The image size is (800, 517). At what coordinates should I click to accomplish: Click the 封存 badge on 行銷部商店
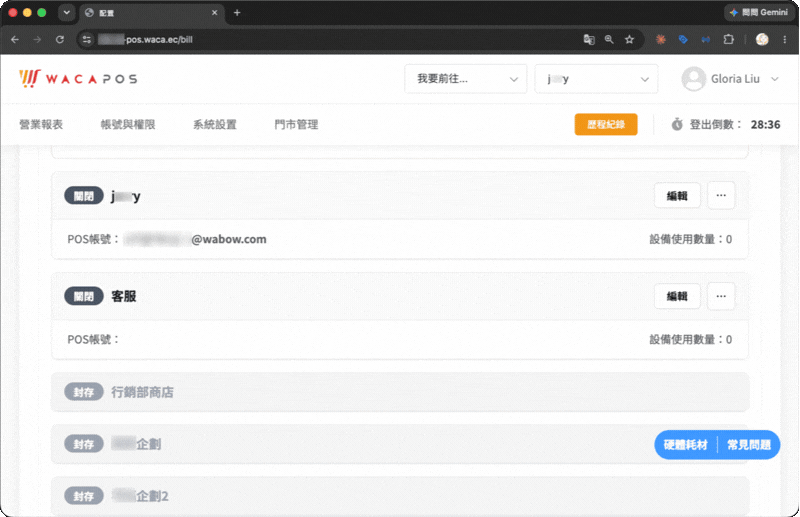(x=84, y=392)
